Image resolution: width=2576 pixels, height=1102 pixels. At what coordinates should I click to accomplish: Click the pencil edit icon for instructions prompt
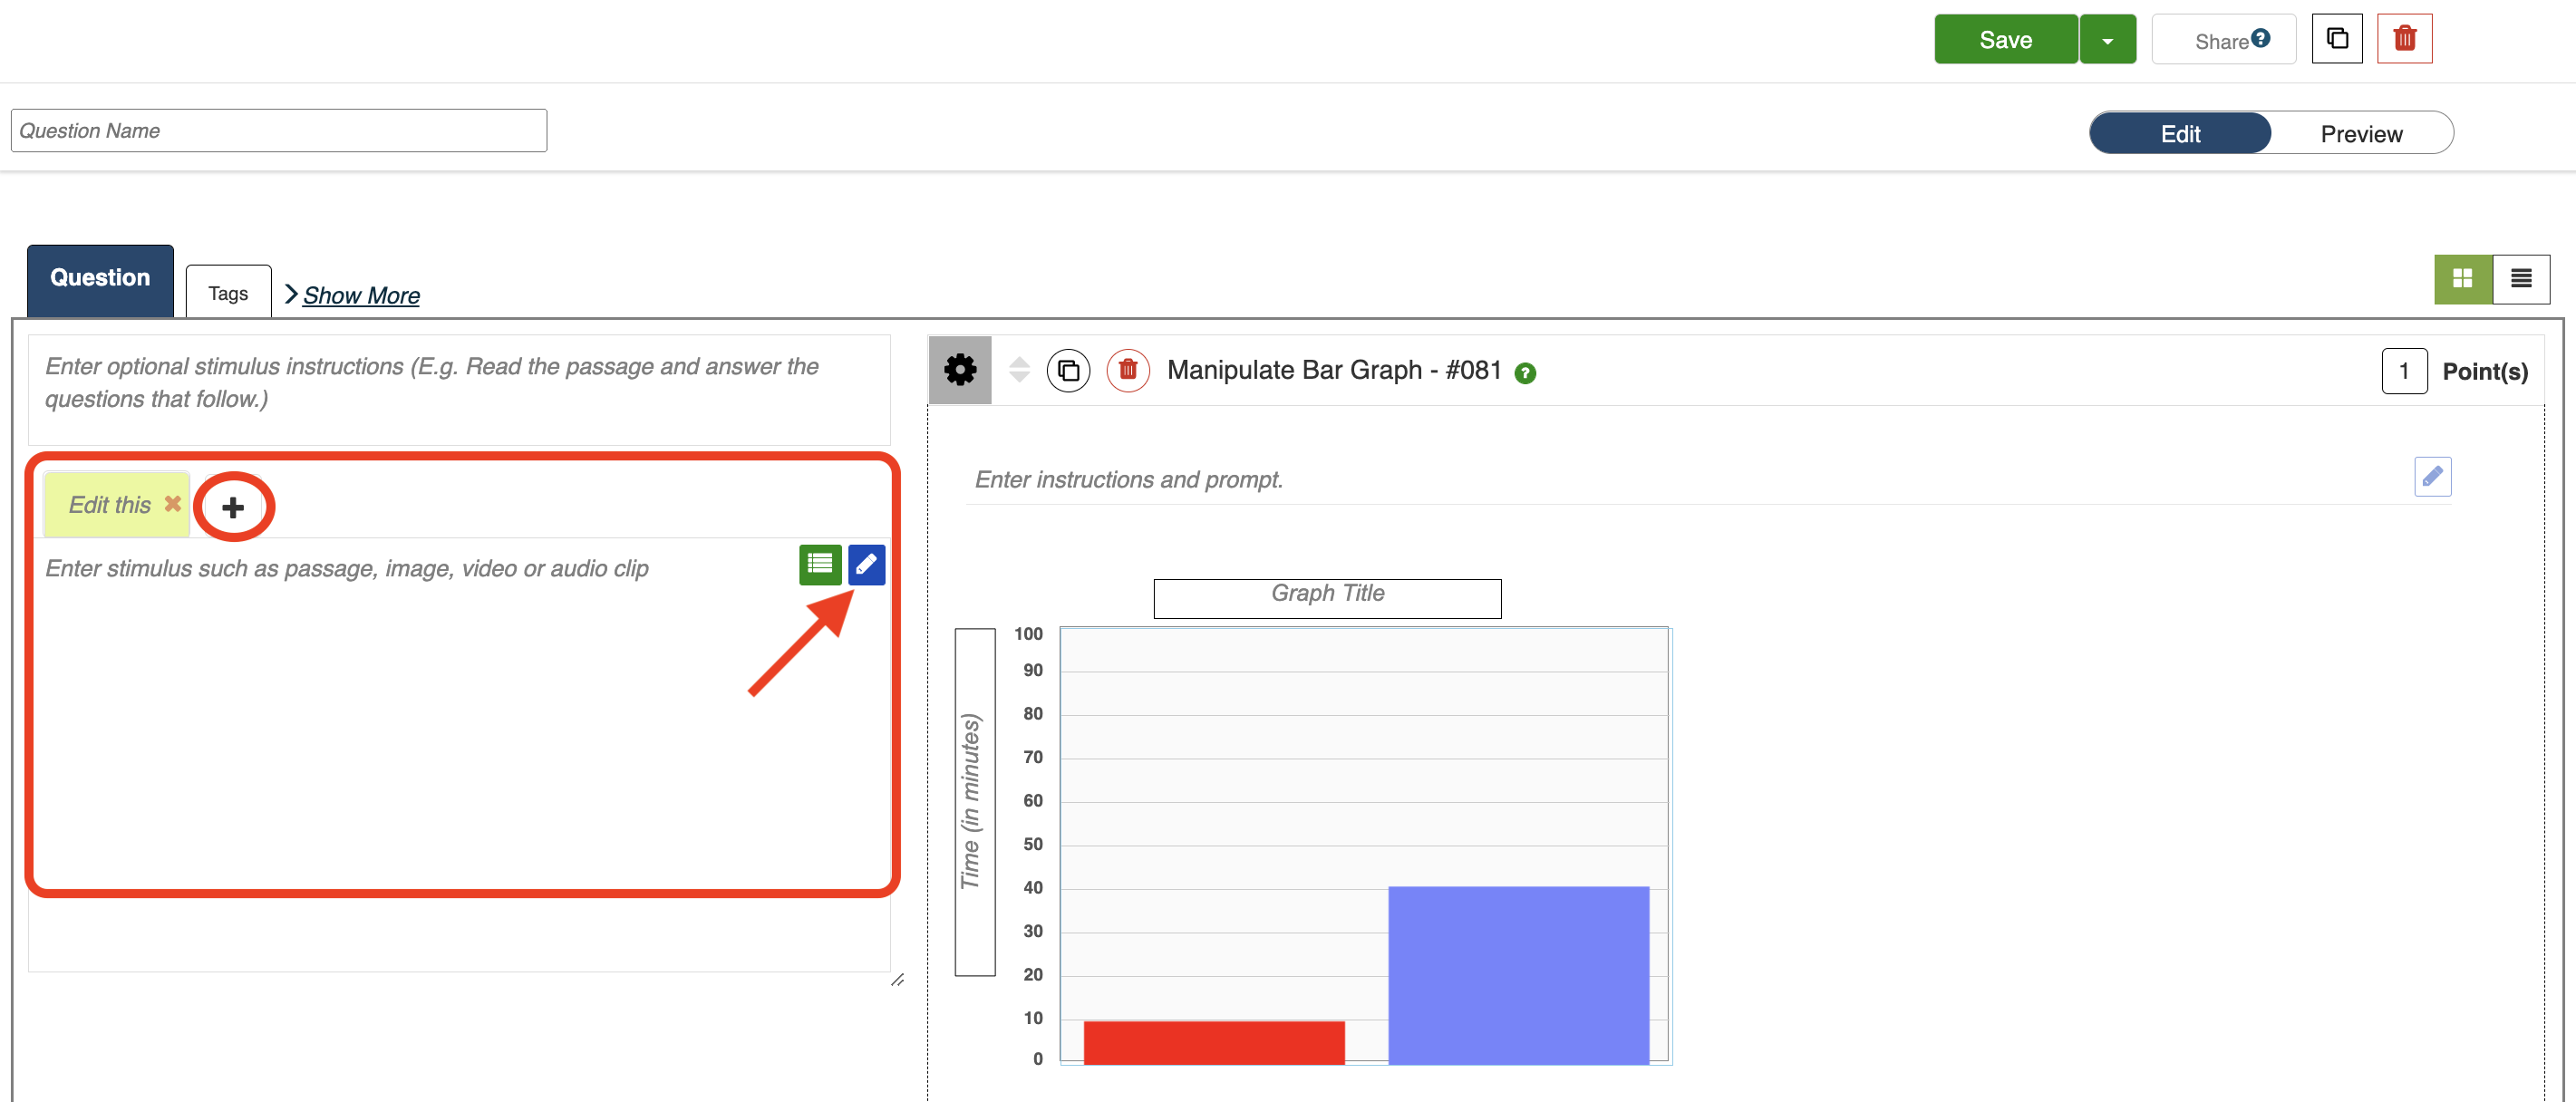click(2431, 476)
